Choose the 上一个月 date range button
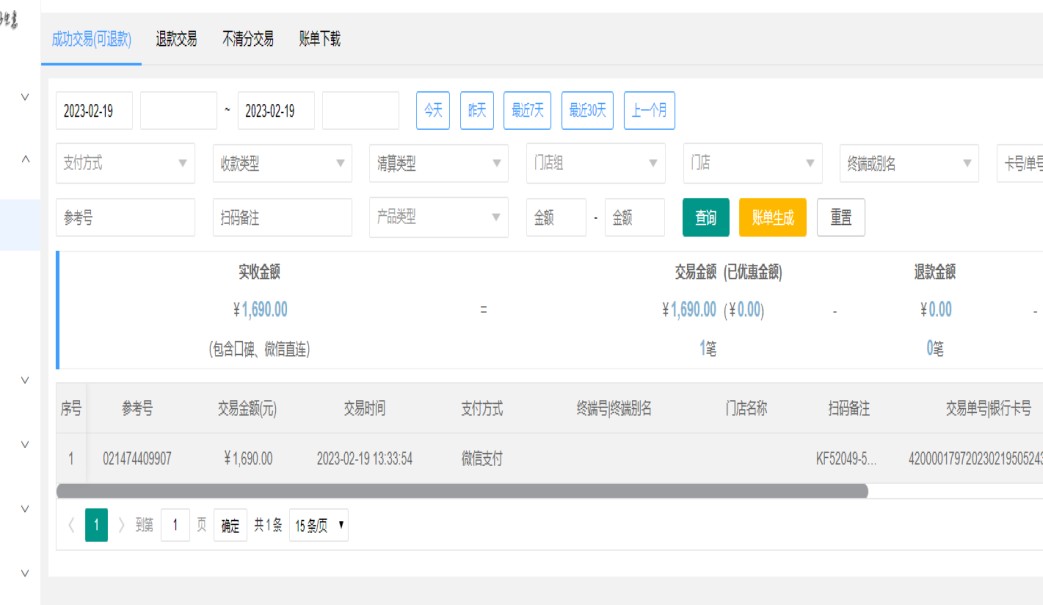 pos(649,111)
